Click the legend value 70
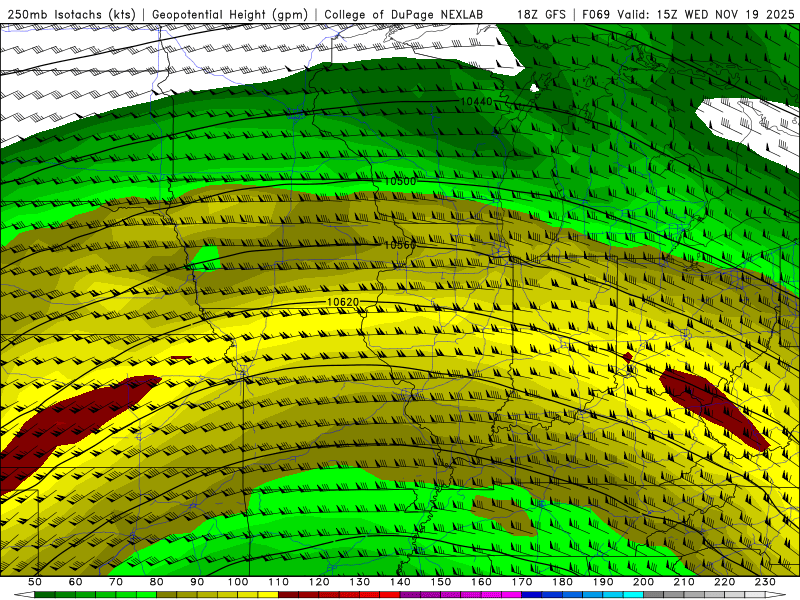 (116, 582)
